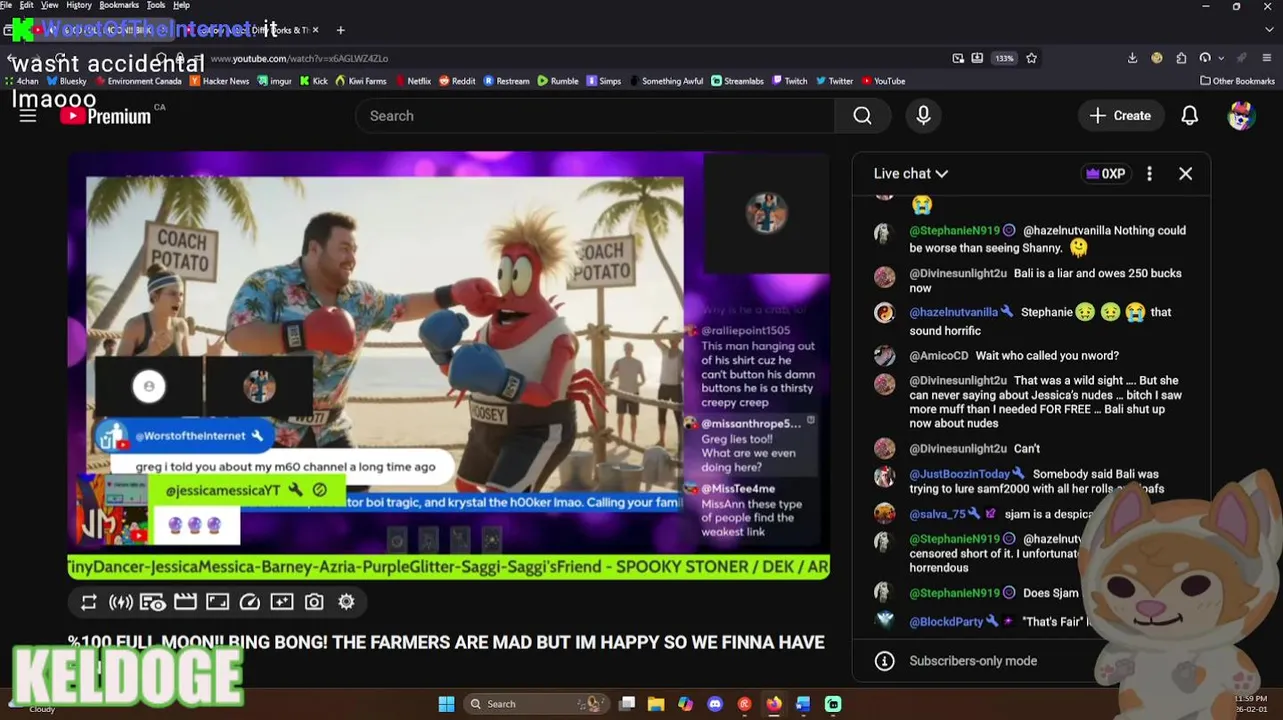Switch to Firefox in the taskbar
Screen dimensions: 1283x720
click(774, 704)
